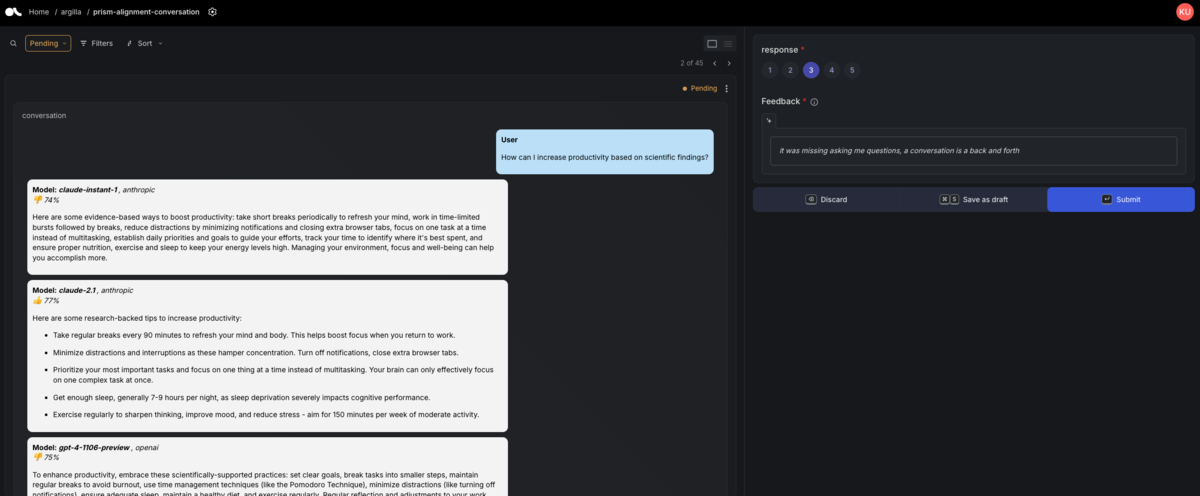Go to Home breadcrumb
The image size is (1200, 496).
39,12
